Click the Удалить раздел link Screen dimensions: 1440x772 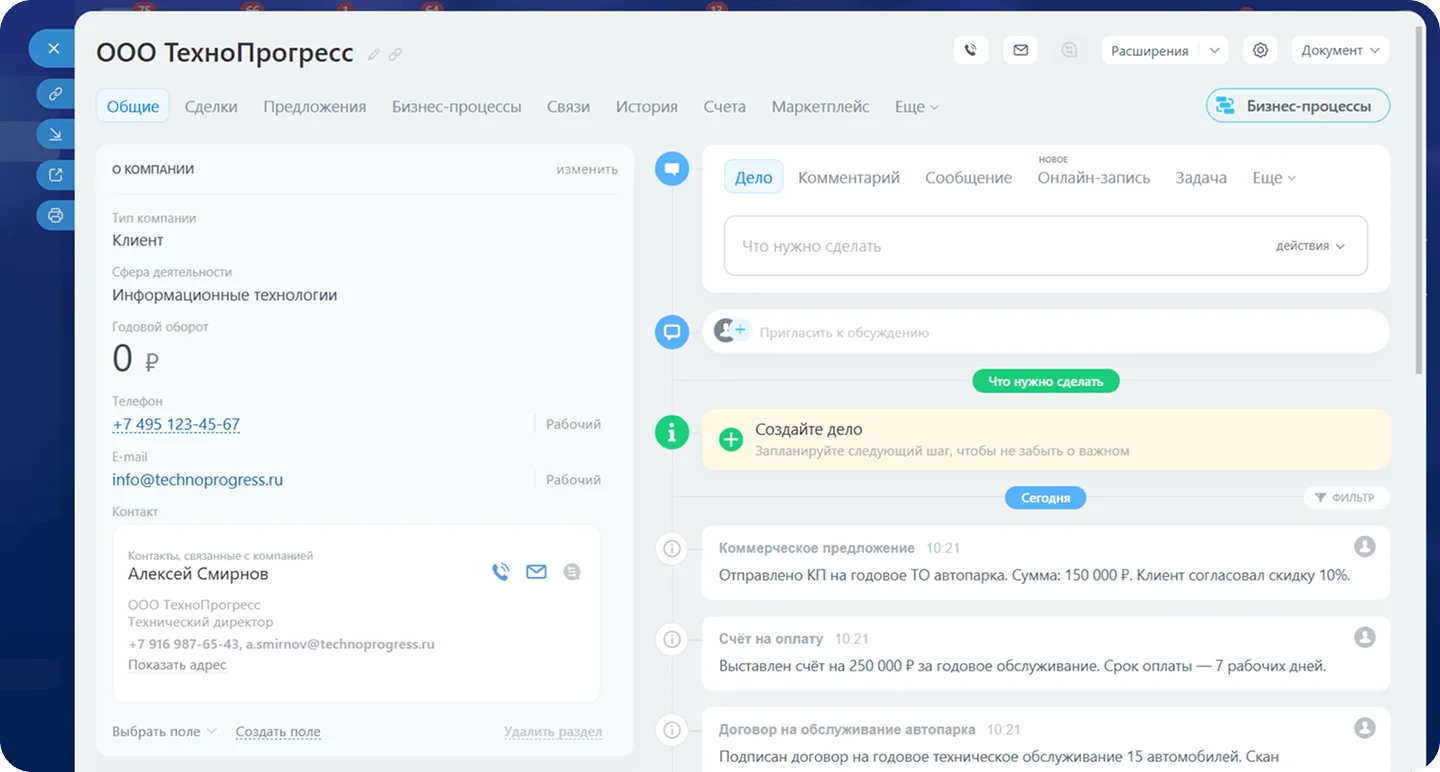tap(553, 732)
